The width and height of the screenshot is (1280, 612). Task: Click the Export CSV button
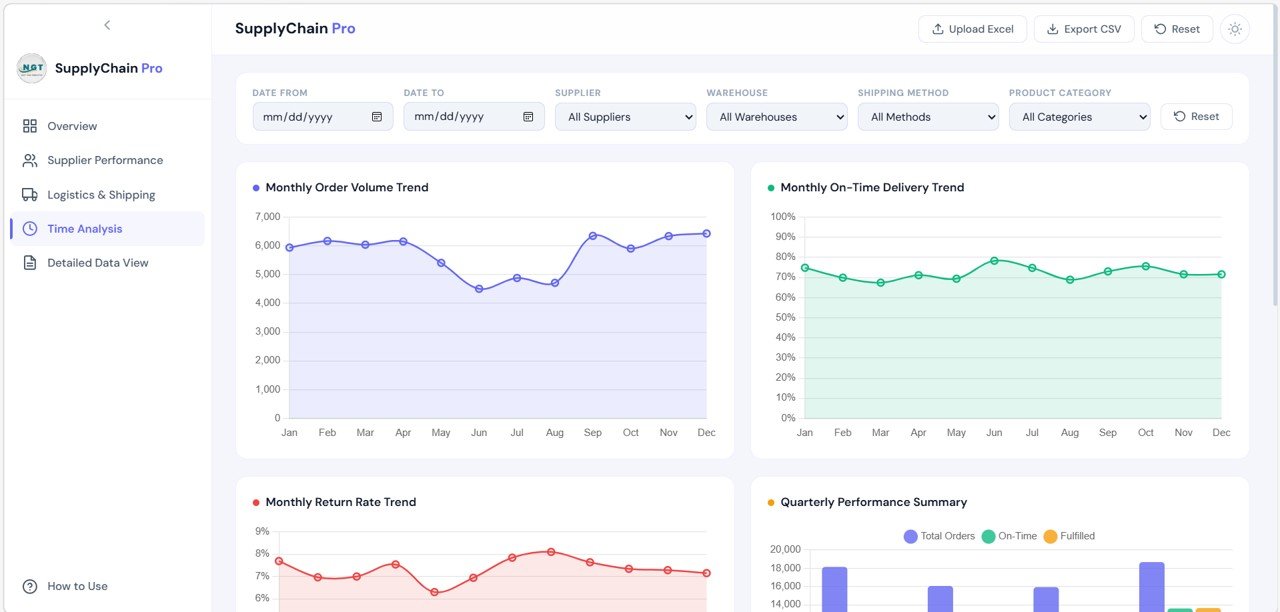pyautogui.click(x=1083, y=29)
